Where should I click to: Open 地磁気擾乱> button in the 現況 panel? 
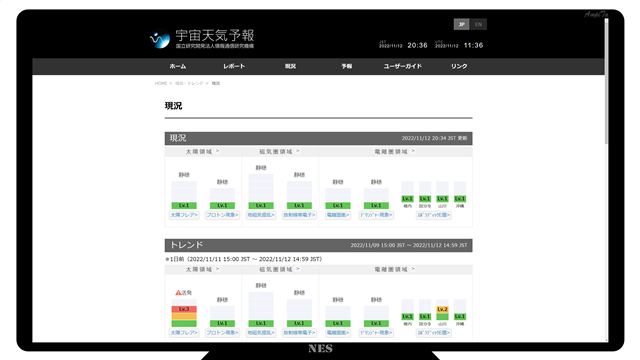[261, 215]
